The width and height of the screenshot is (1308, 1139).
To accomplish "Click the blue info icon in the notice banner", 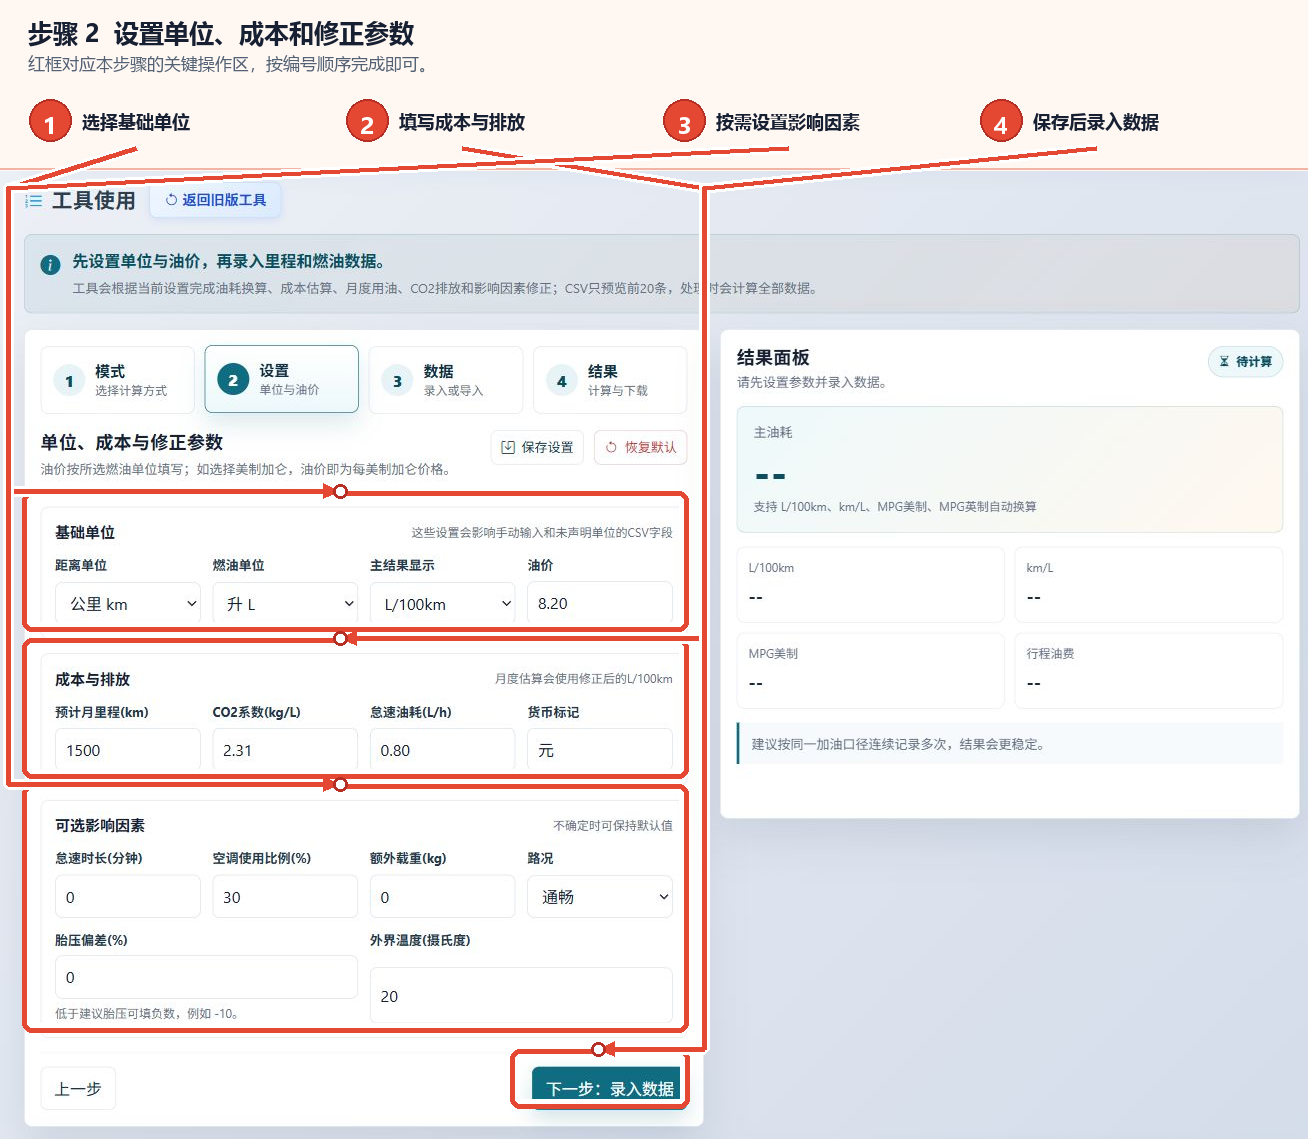I will pos(50,265).
